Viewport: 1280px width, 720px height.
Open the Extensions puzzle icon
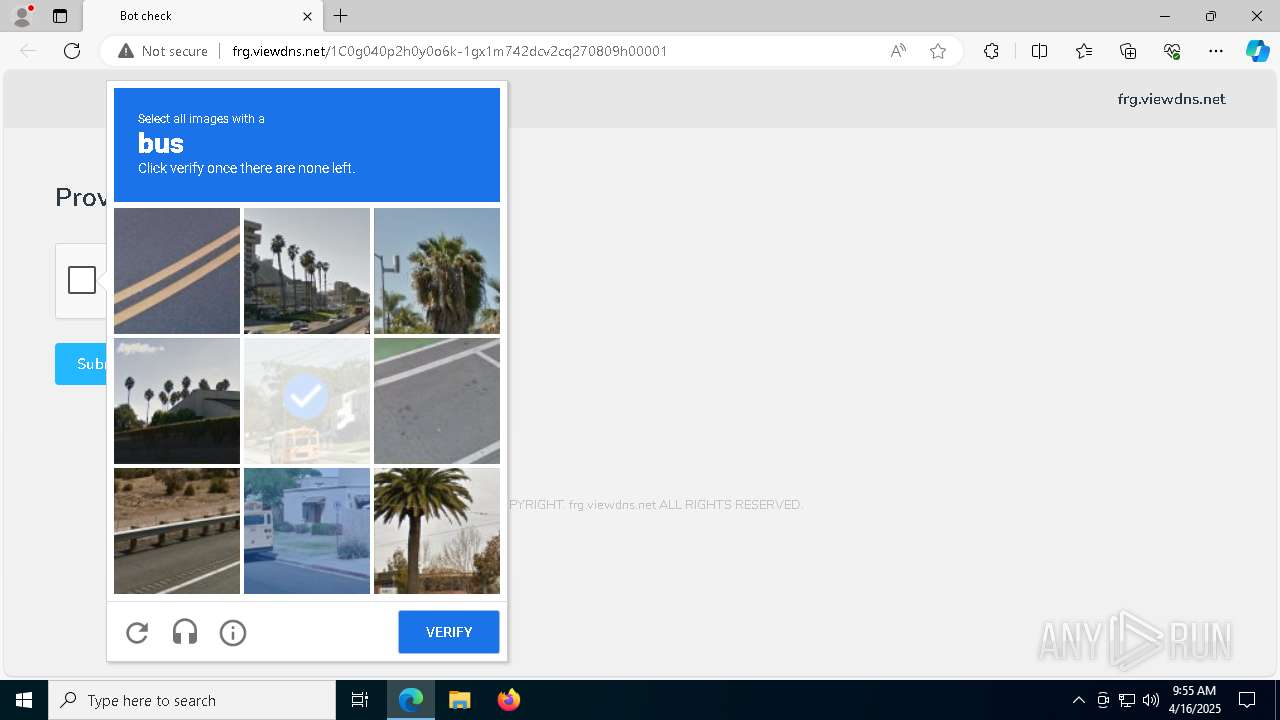(x=991, y=51)
